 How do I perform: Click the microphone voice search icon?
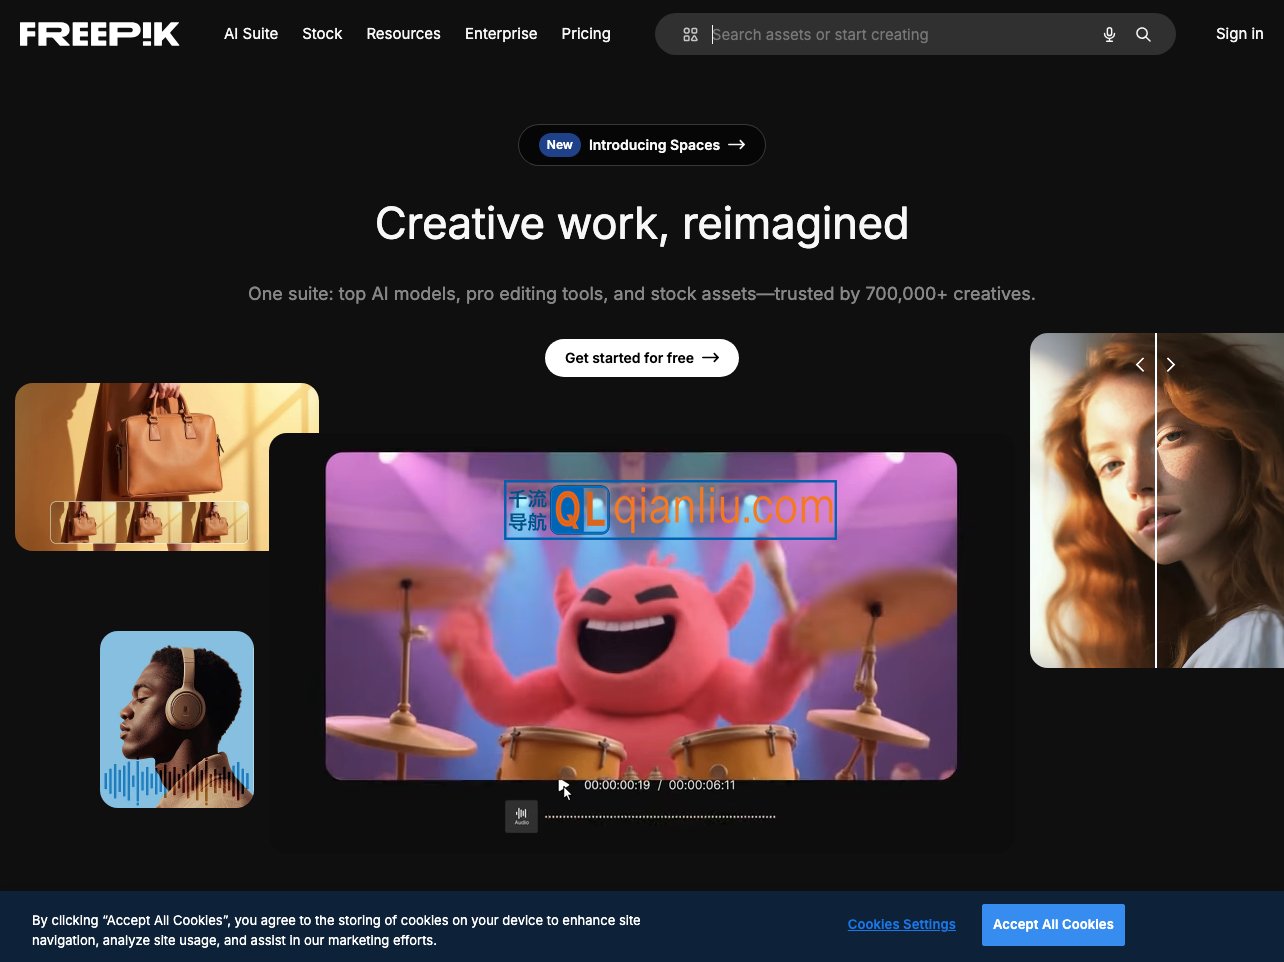coord(1109,35)
